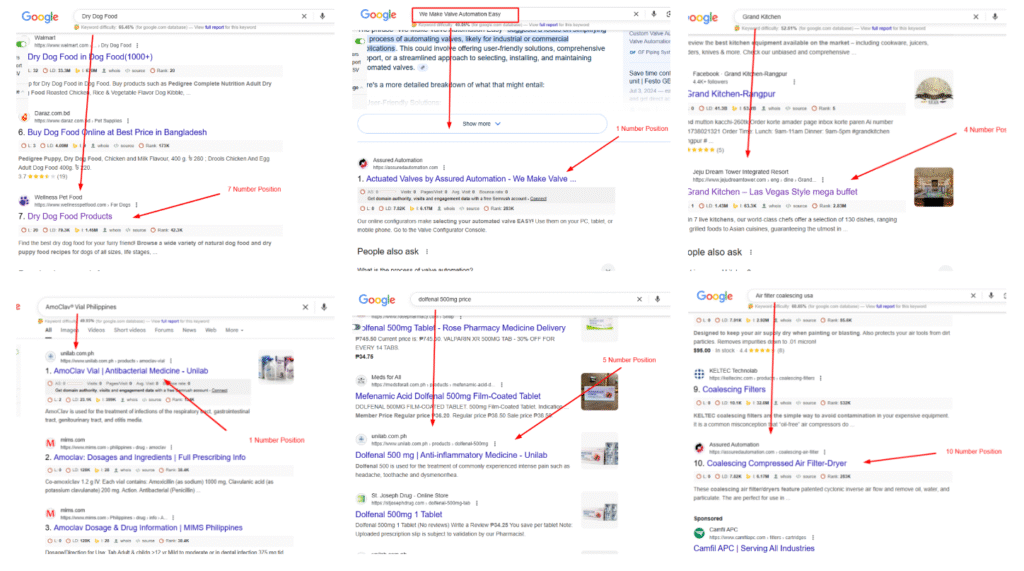Click mic icon in 'Air filter coalescing usa' bar
Viewport: 1024px width, 571px height.
click(991, 296)
